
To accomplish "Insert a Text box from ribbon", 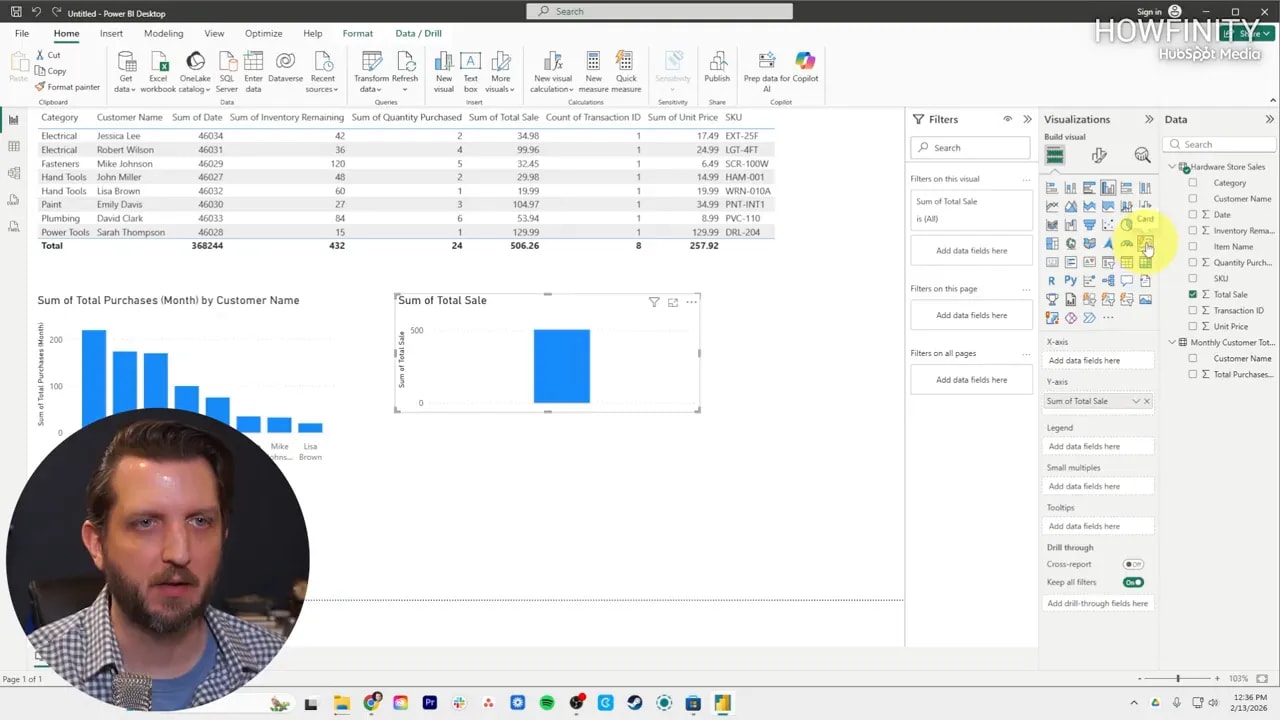I will point(470,72).
